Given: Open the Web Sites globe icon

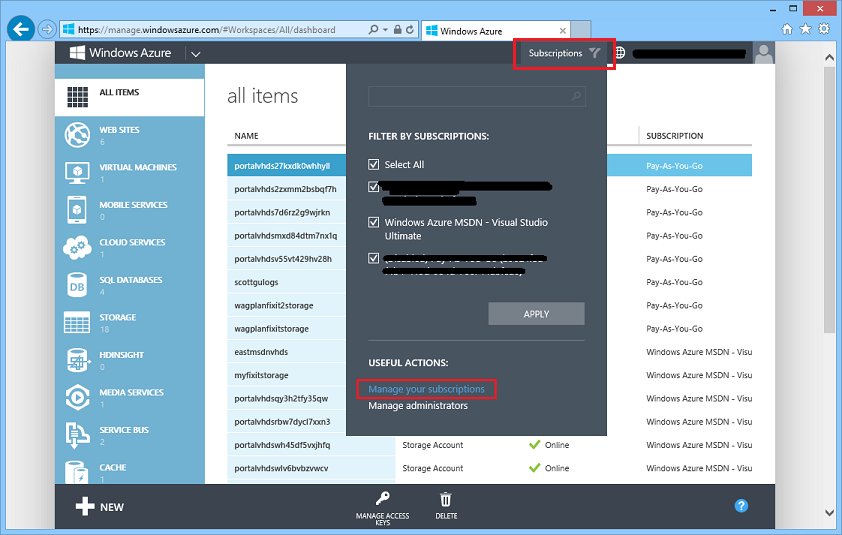Looking at the screenshot, I should pos(77,135).
